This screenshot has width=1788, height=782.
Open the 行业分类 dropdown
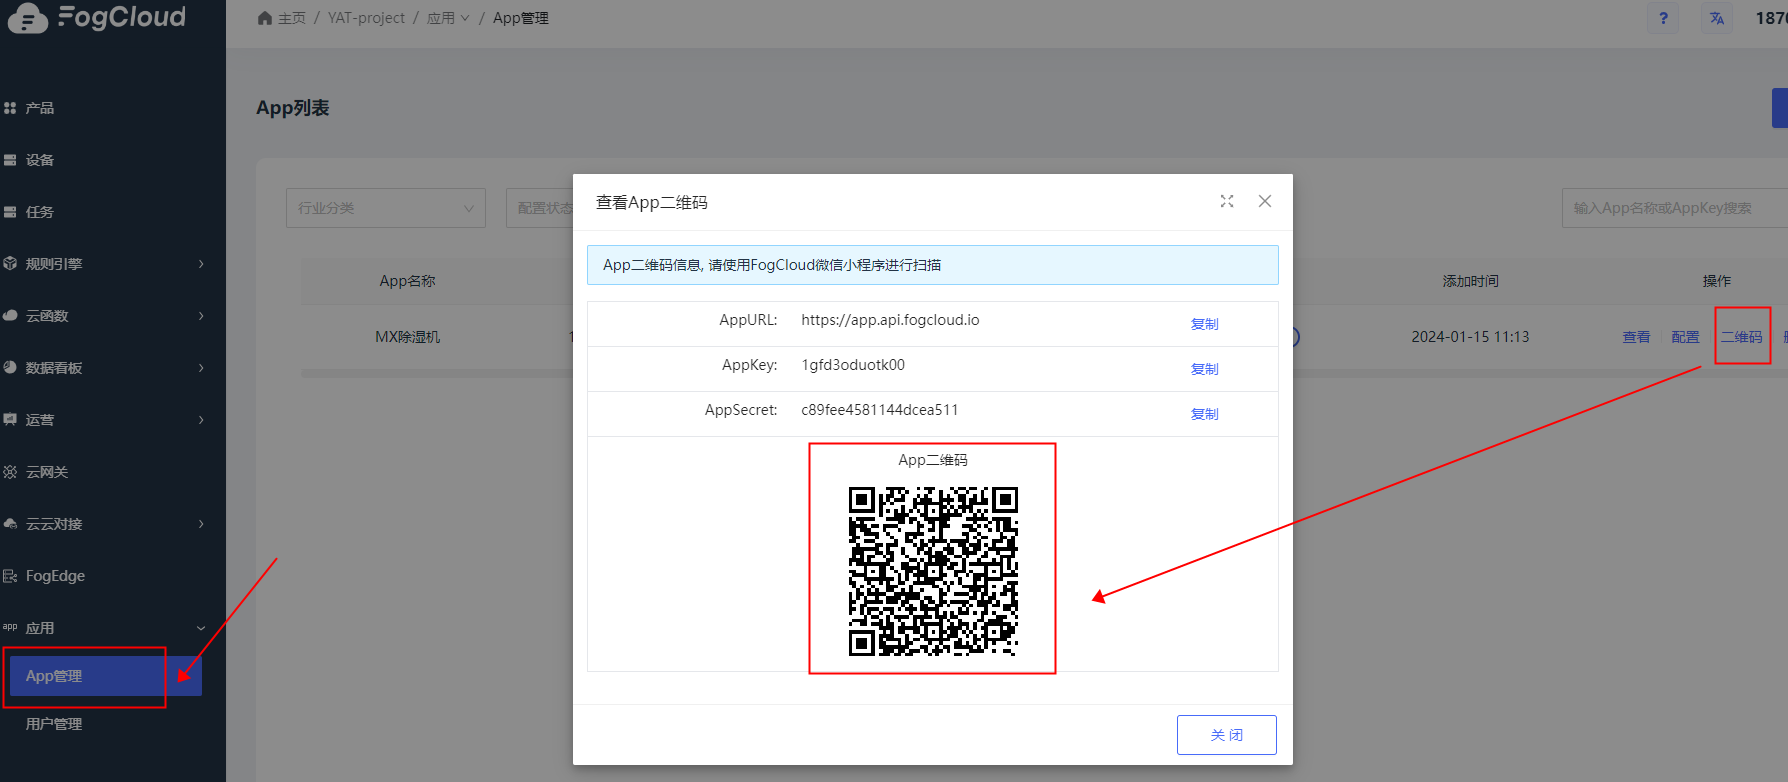pos(386,208)
